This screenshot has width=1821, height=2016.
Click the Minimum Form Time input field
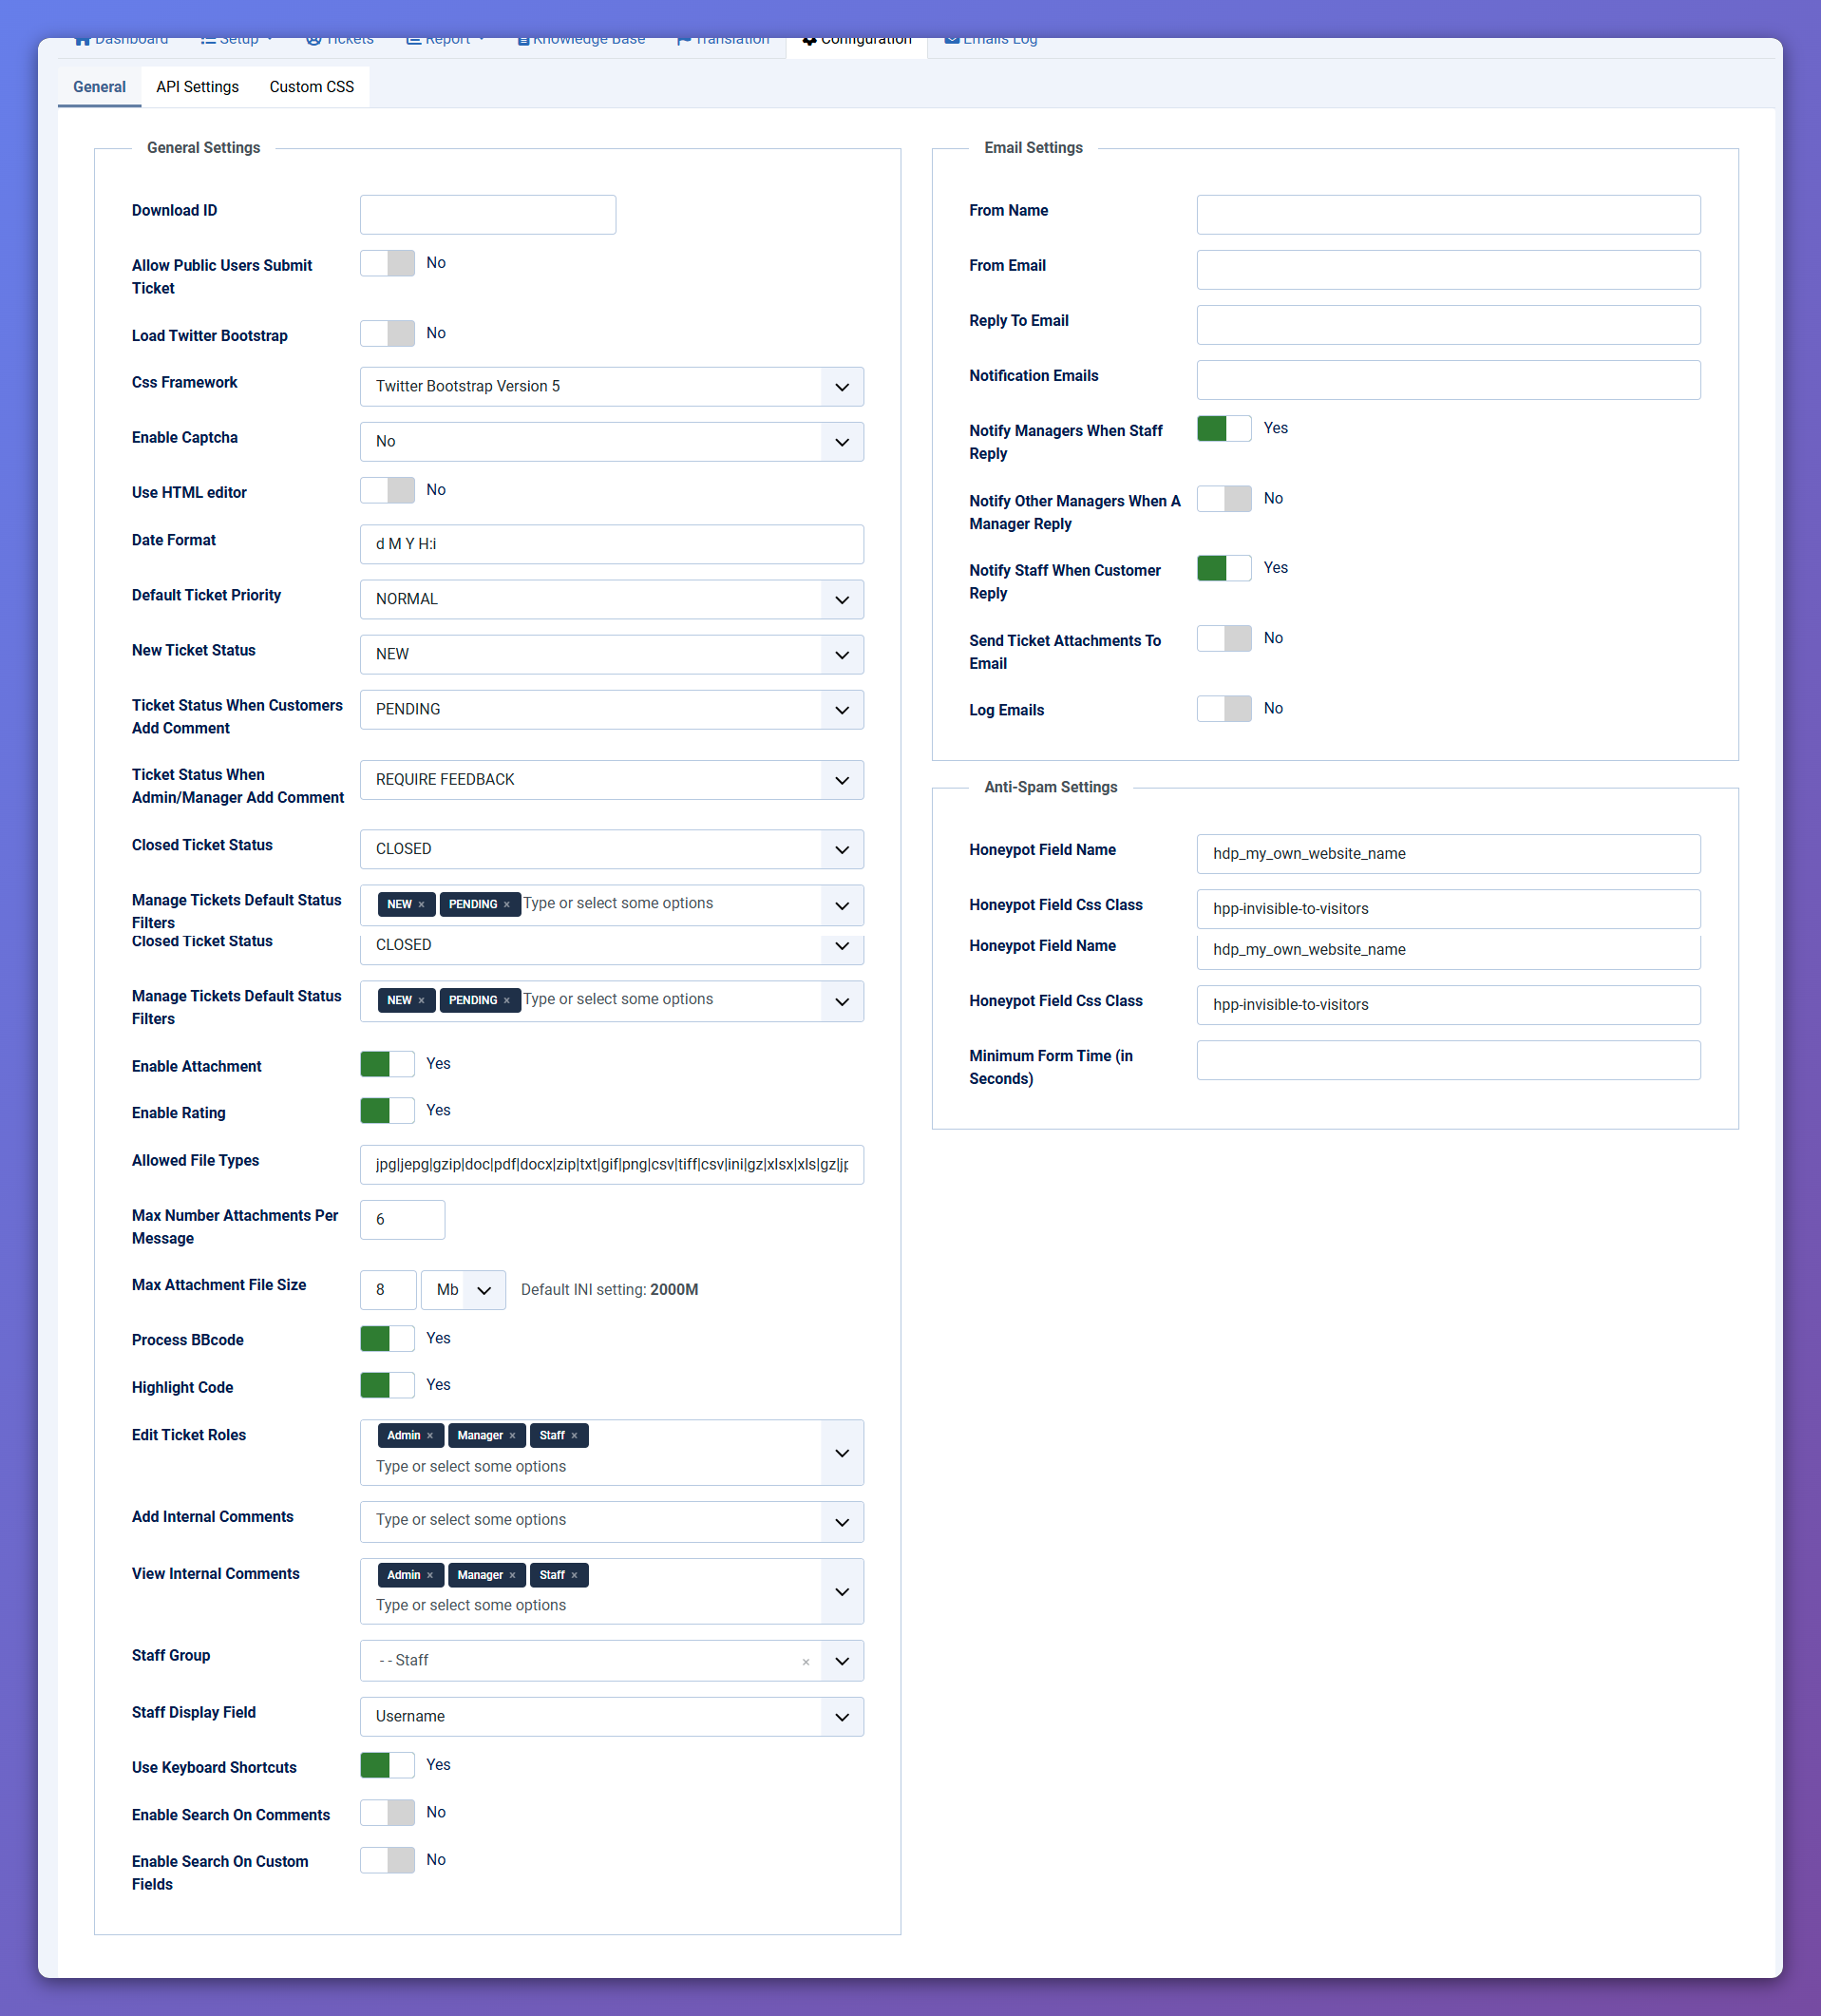pos(1447,1060)
